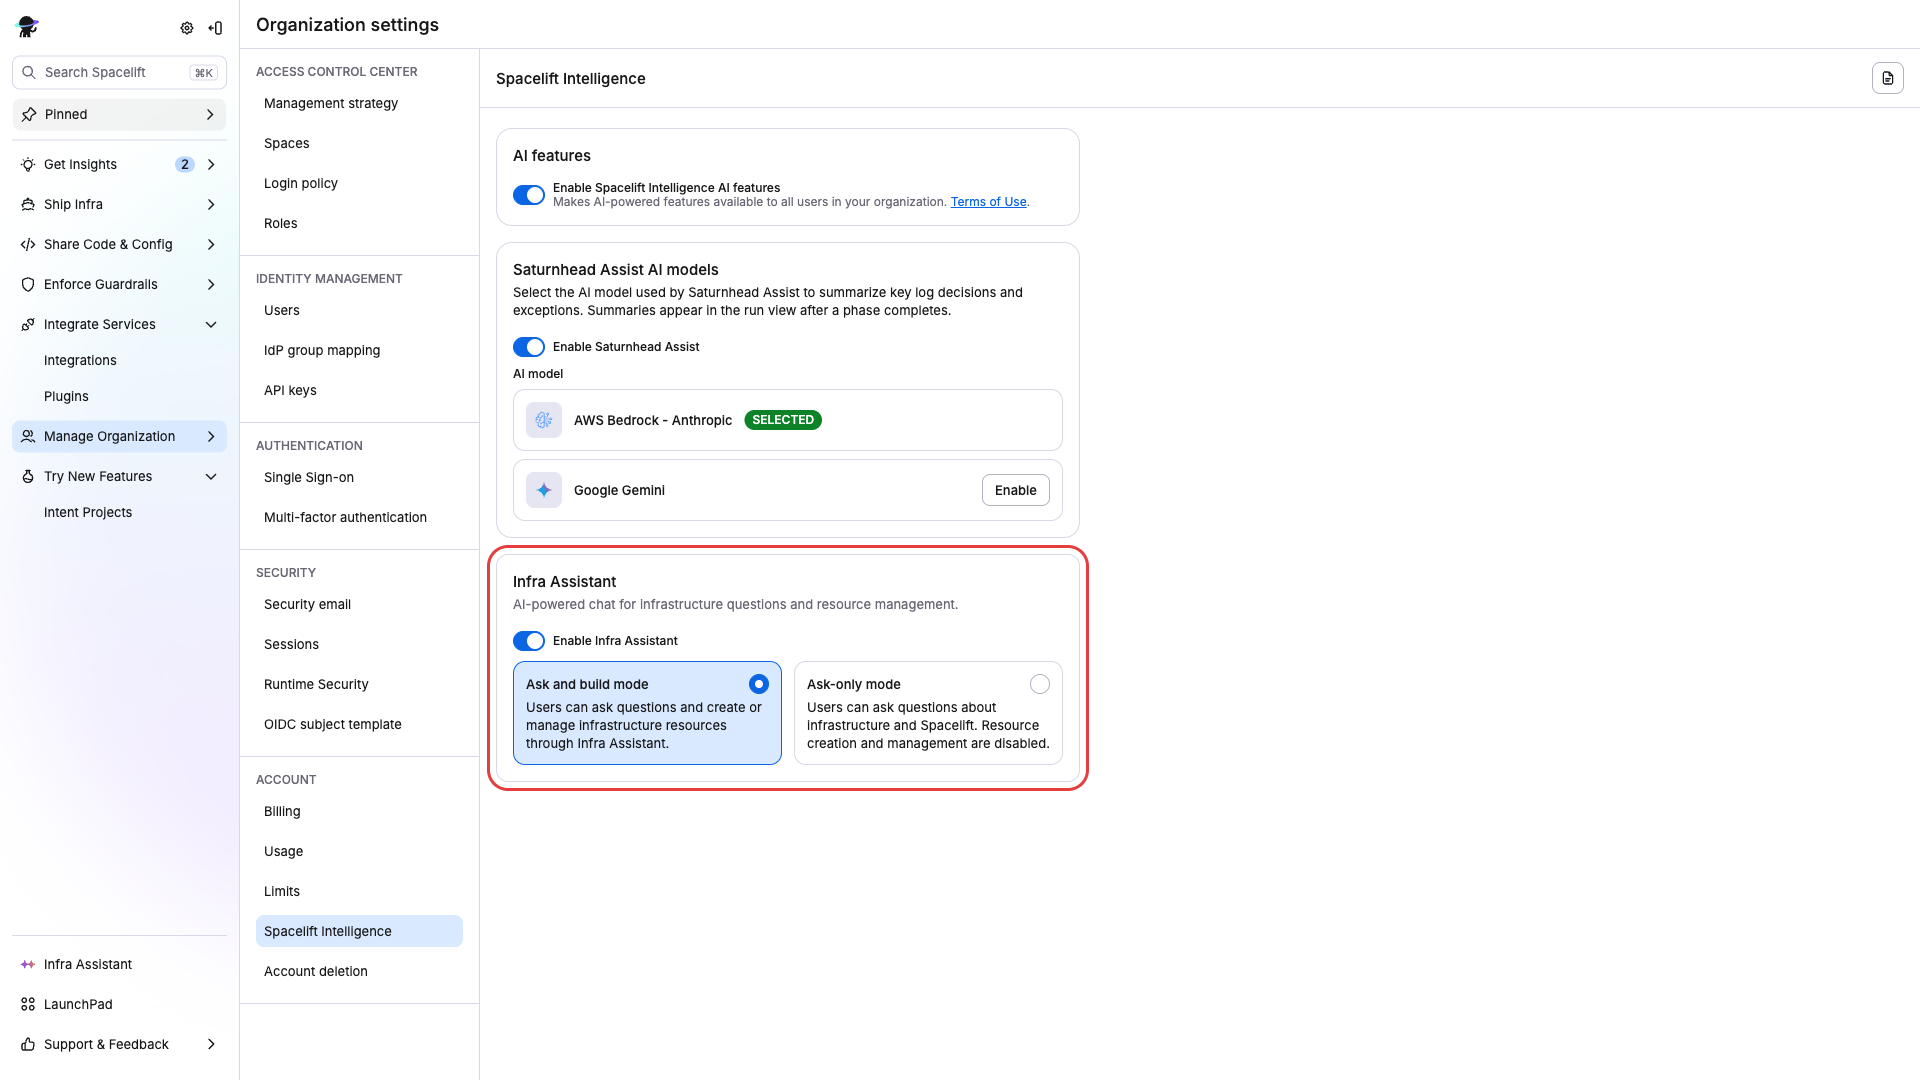The width and height of the screenshot is (1920, 1080).
Task: Click the logout icon at sidebar top
Action: pyautogui.click(x=215, y=28)
